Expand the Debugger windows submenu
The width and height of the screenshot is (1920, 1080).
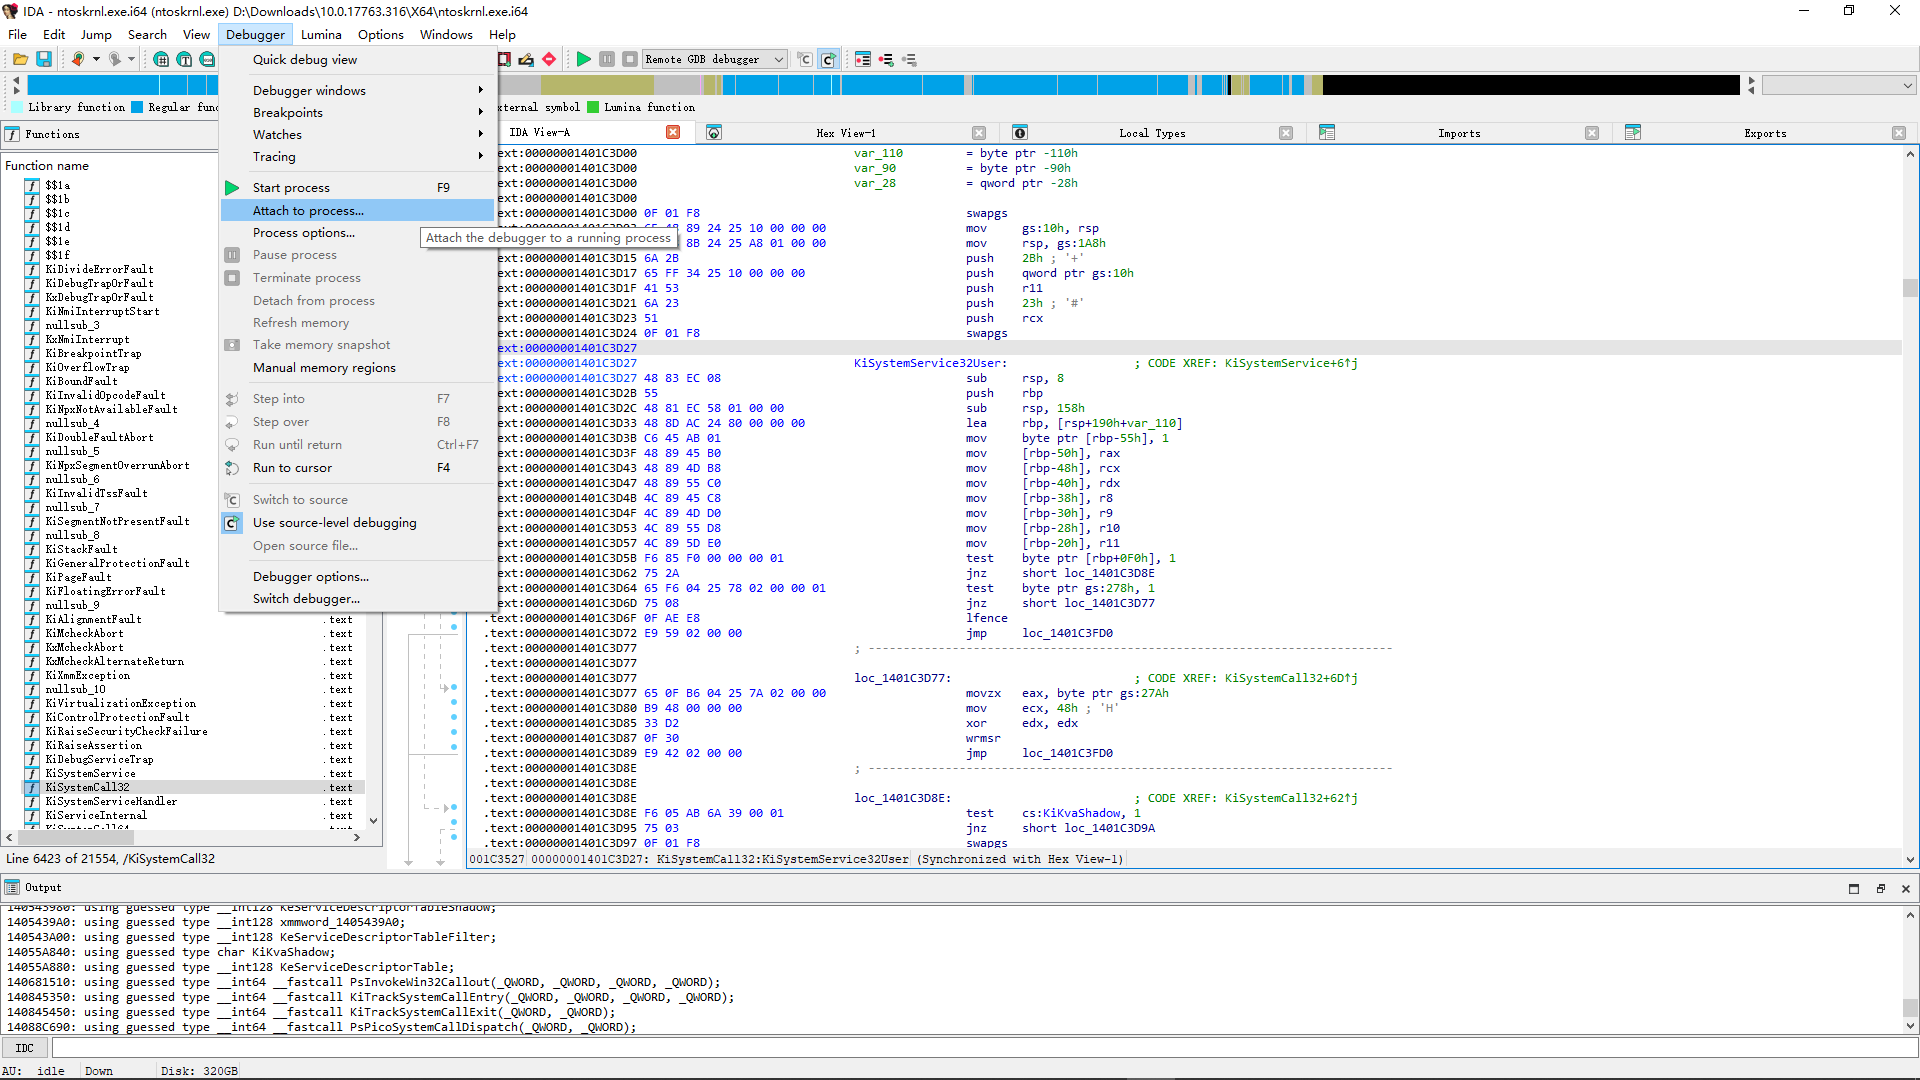tap(309, 90)
